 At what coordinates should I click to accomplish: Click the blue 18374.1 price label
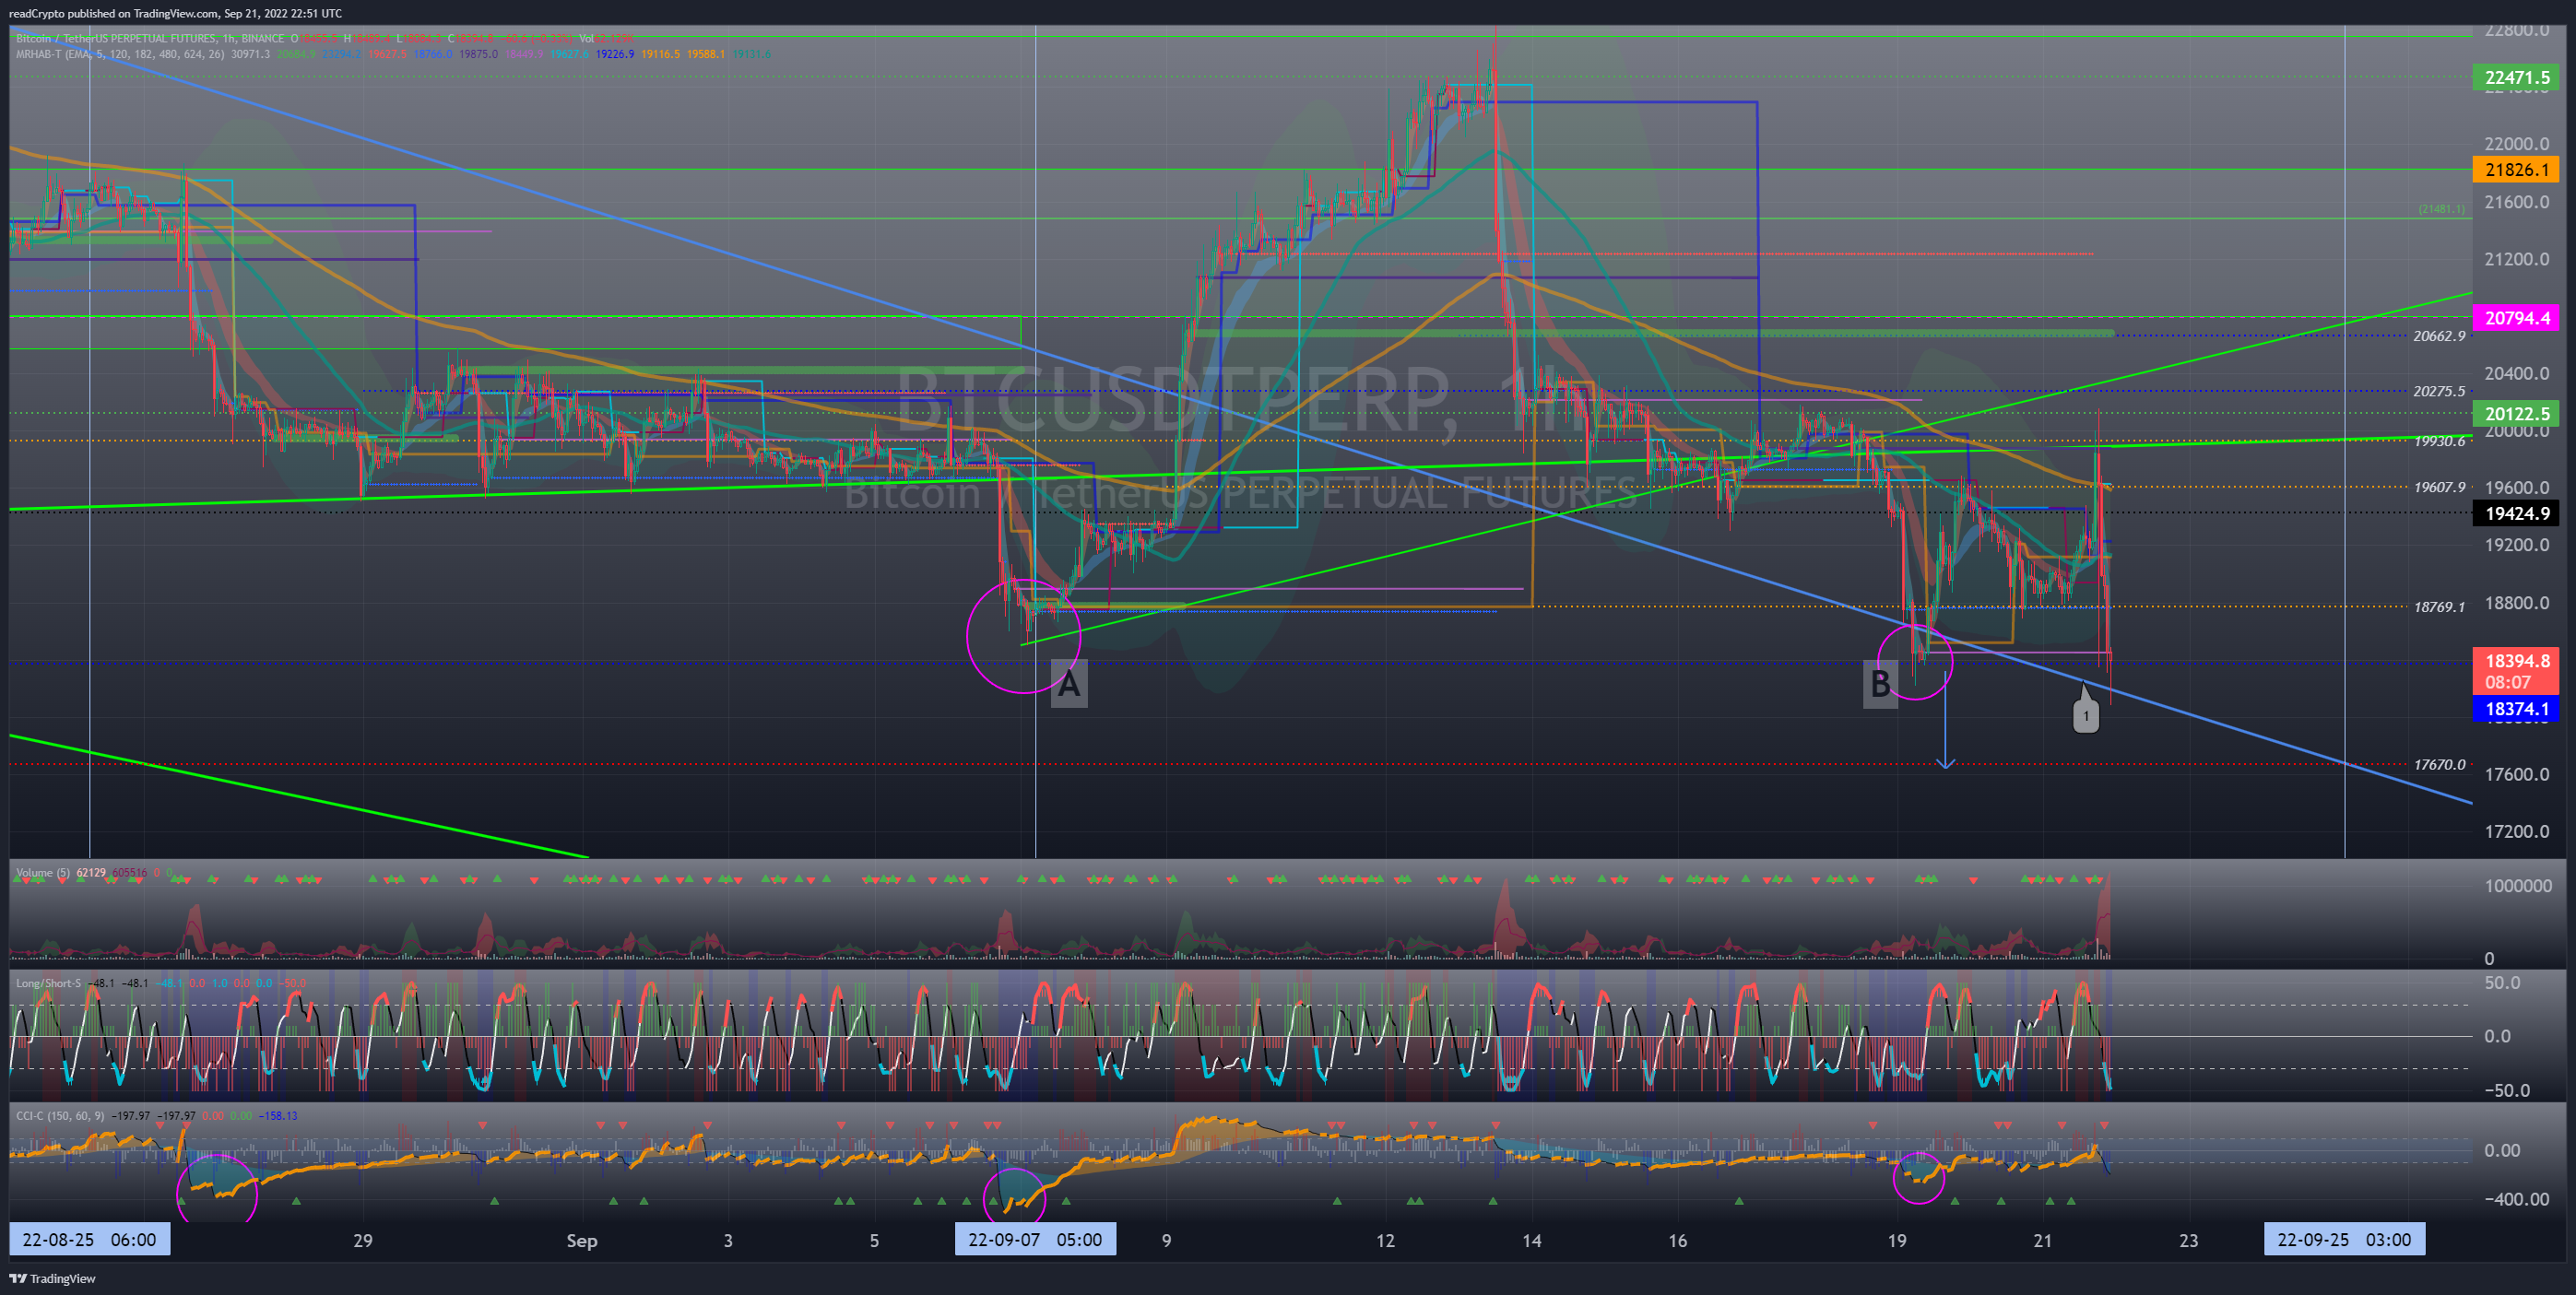coord(2516,709)
